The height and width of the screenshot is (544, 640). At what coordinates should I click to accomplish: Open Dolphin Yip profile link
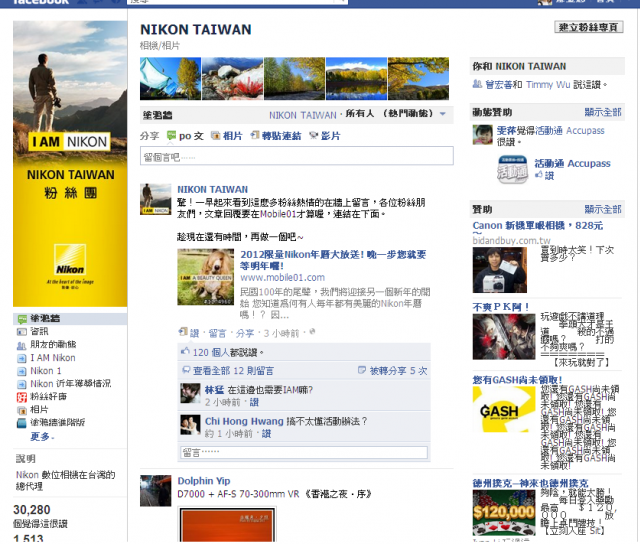(204, 481)
